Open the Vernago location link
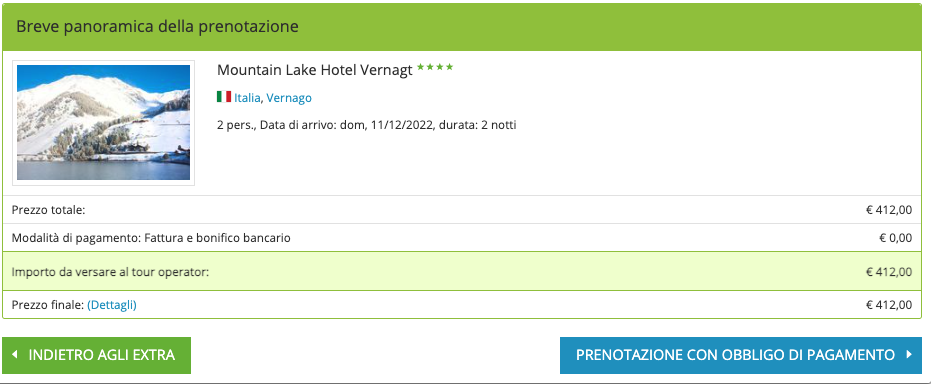931x384 pixels. point(289,98)
